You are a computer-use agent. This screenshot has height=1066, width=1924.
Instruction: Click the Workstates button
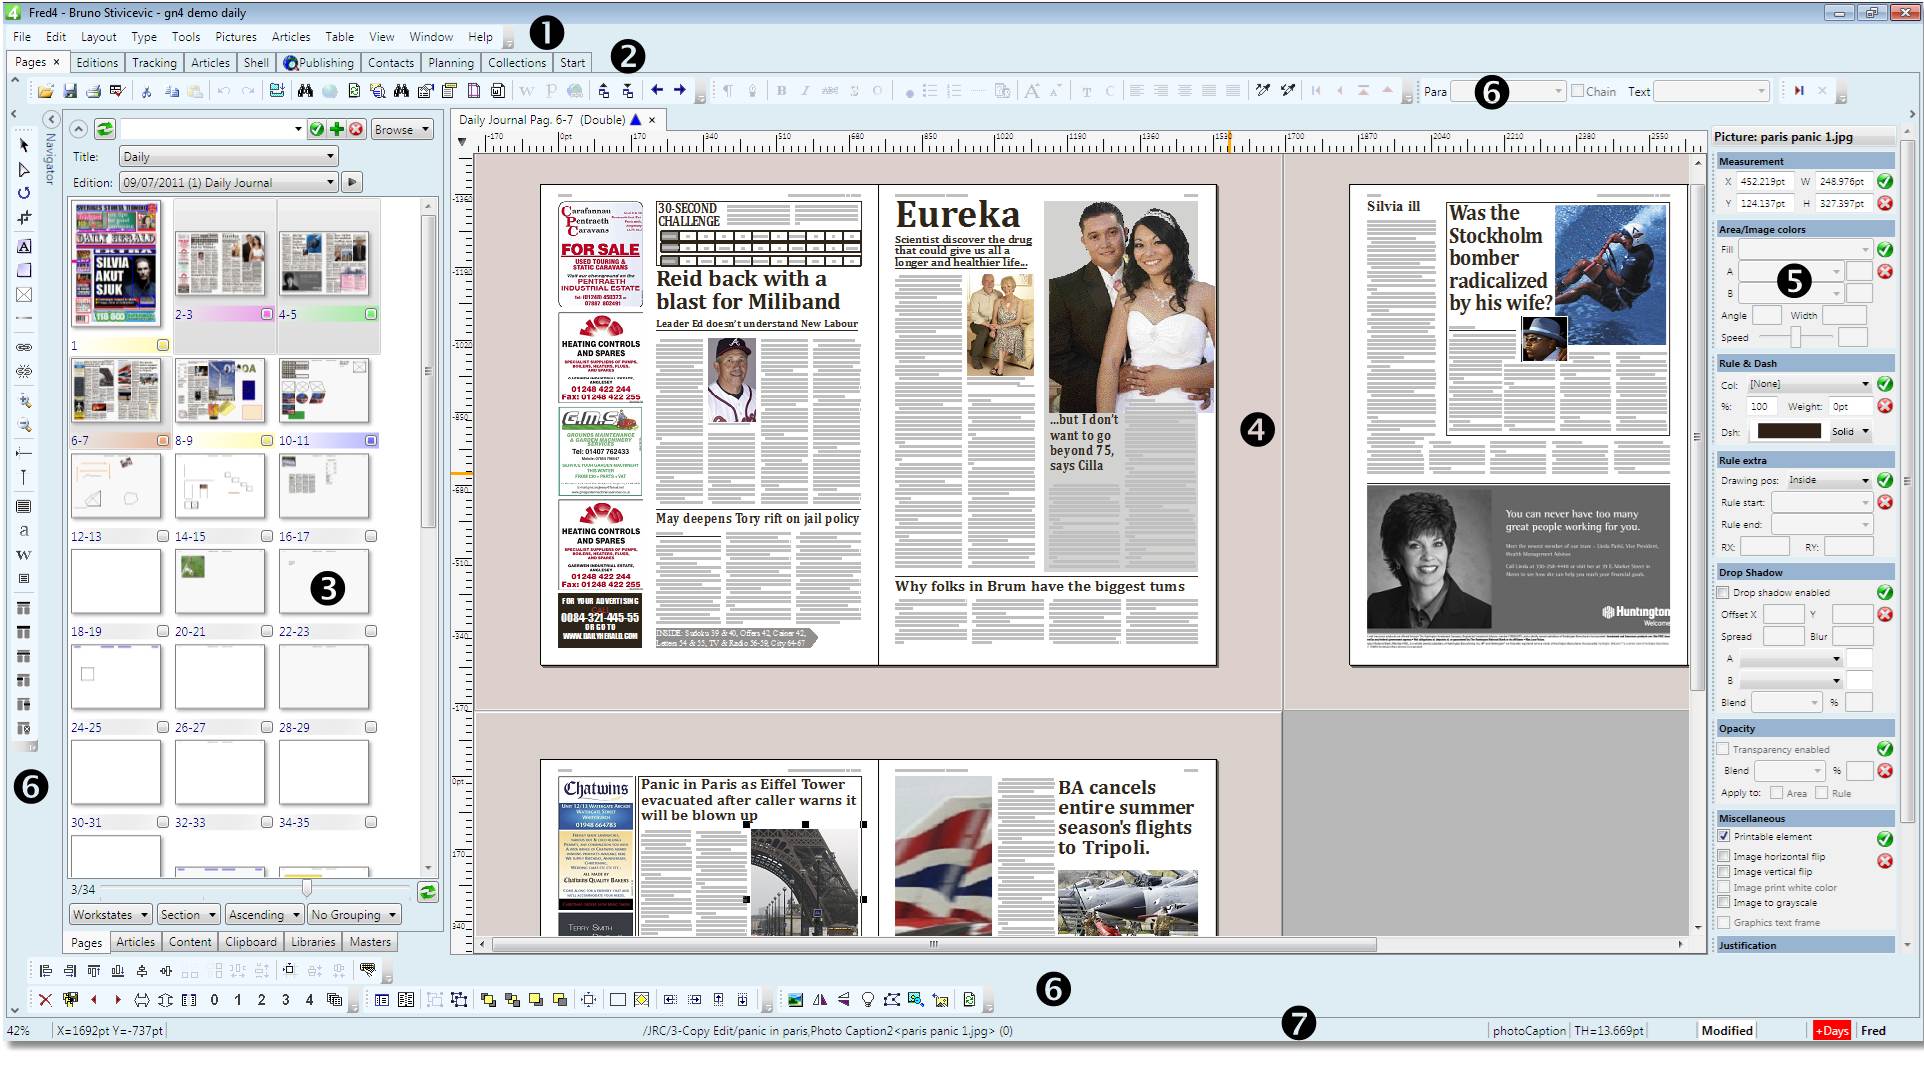point(110,914)
